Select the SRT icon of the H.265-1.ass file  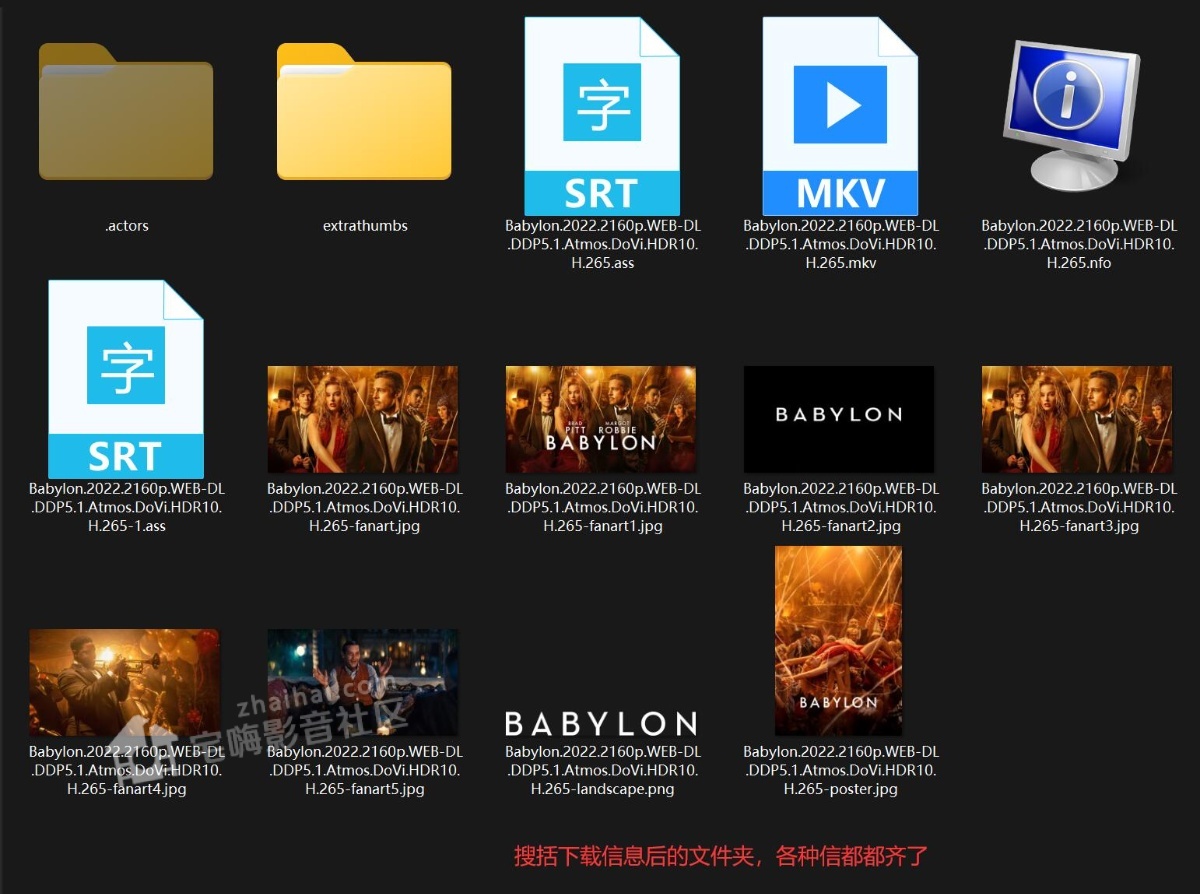(126, 379)
